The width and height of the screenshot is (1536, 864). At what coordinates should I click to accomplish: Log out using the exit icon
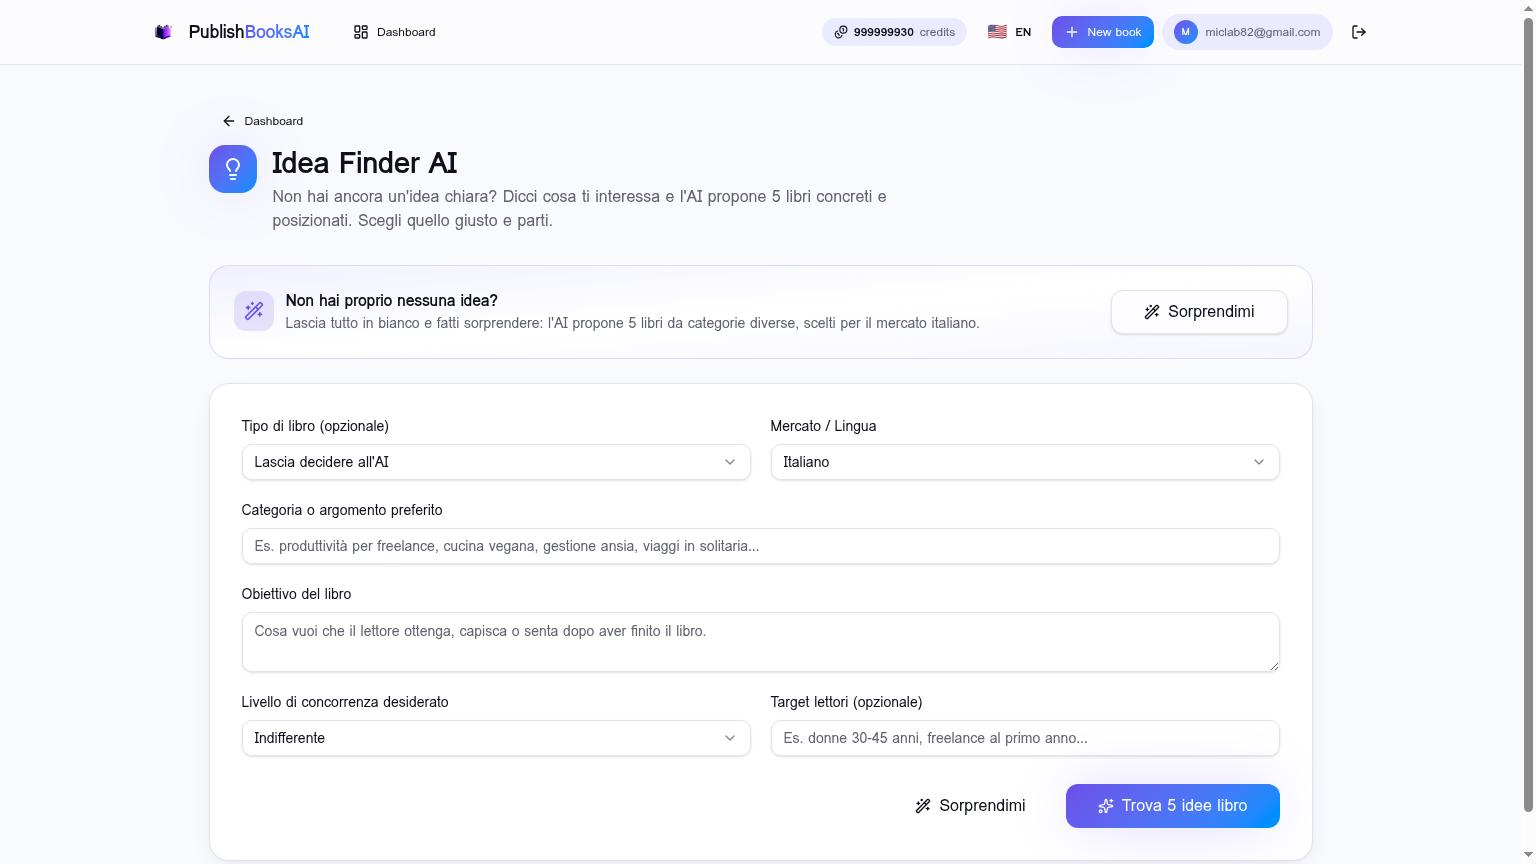coord(1359,32)
